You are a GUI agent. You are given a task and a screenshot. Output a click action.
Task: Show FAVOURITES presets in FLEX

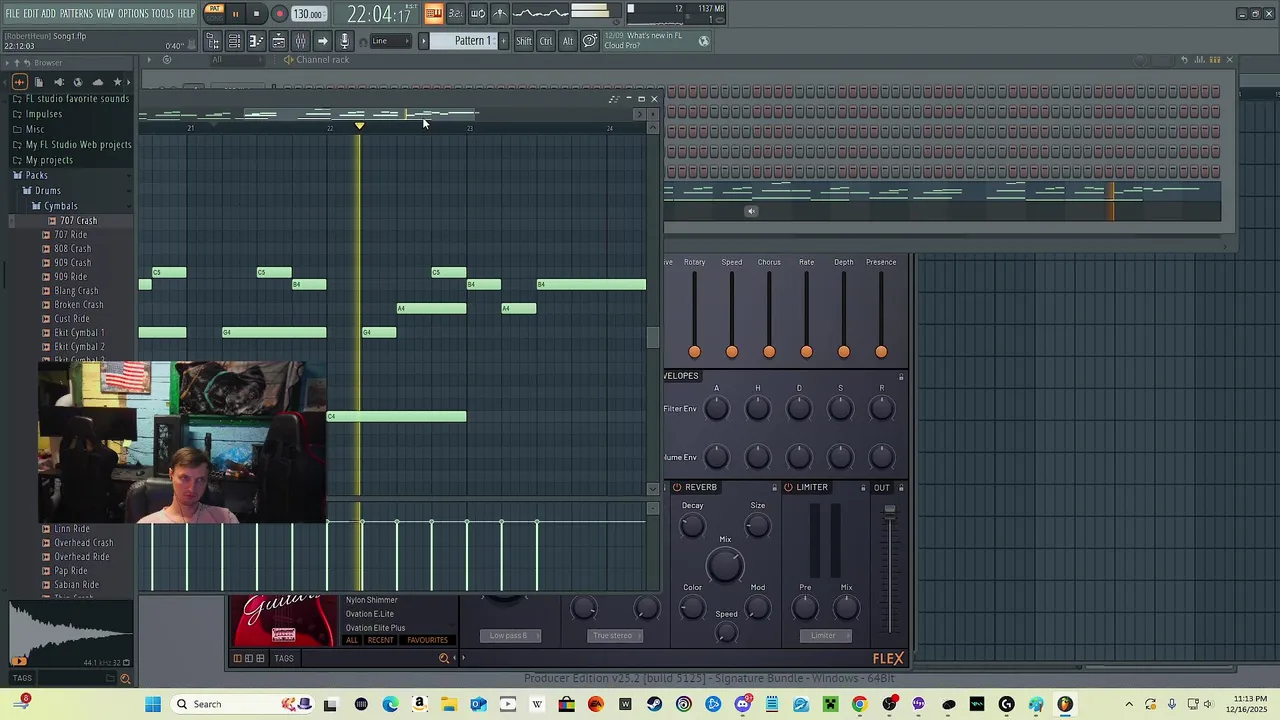(427, 640)
